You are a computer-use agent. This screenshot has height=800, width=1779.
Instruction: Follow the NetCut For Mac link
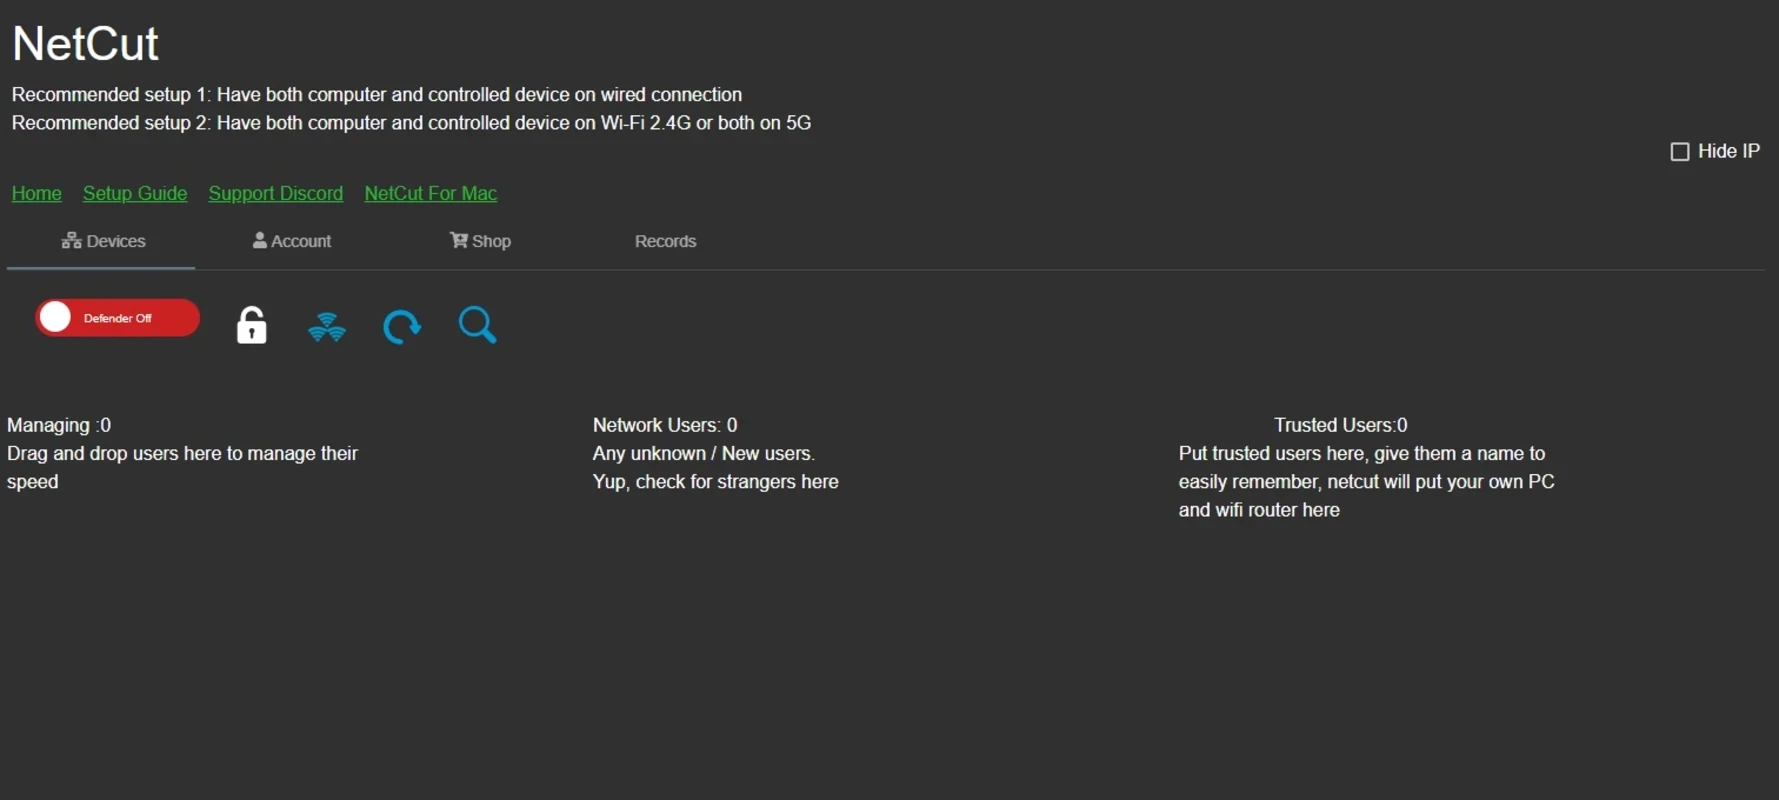tap(431, 193)
